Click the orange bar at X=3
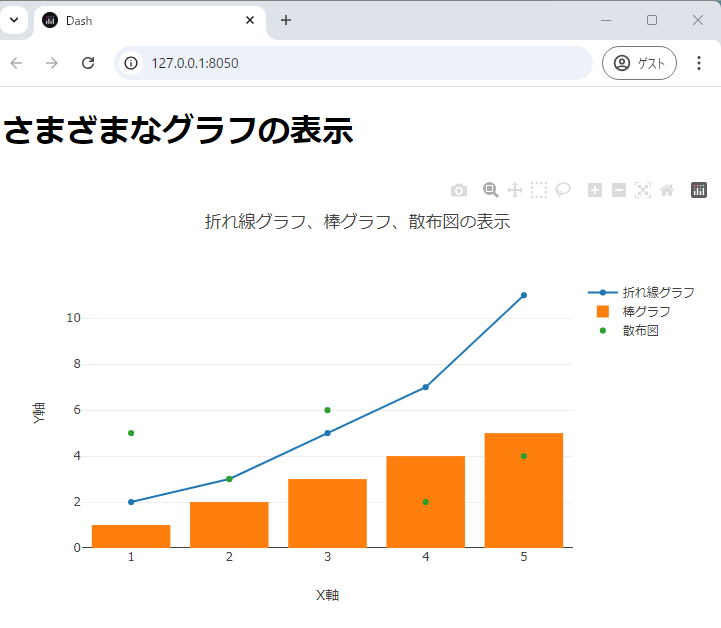The image size is (721, 628). [x=327, y=513]
